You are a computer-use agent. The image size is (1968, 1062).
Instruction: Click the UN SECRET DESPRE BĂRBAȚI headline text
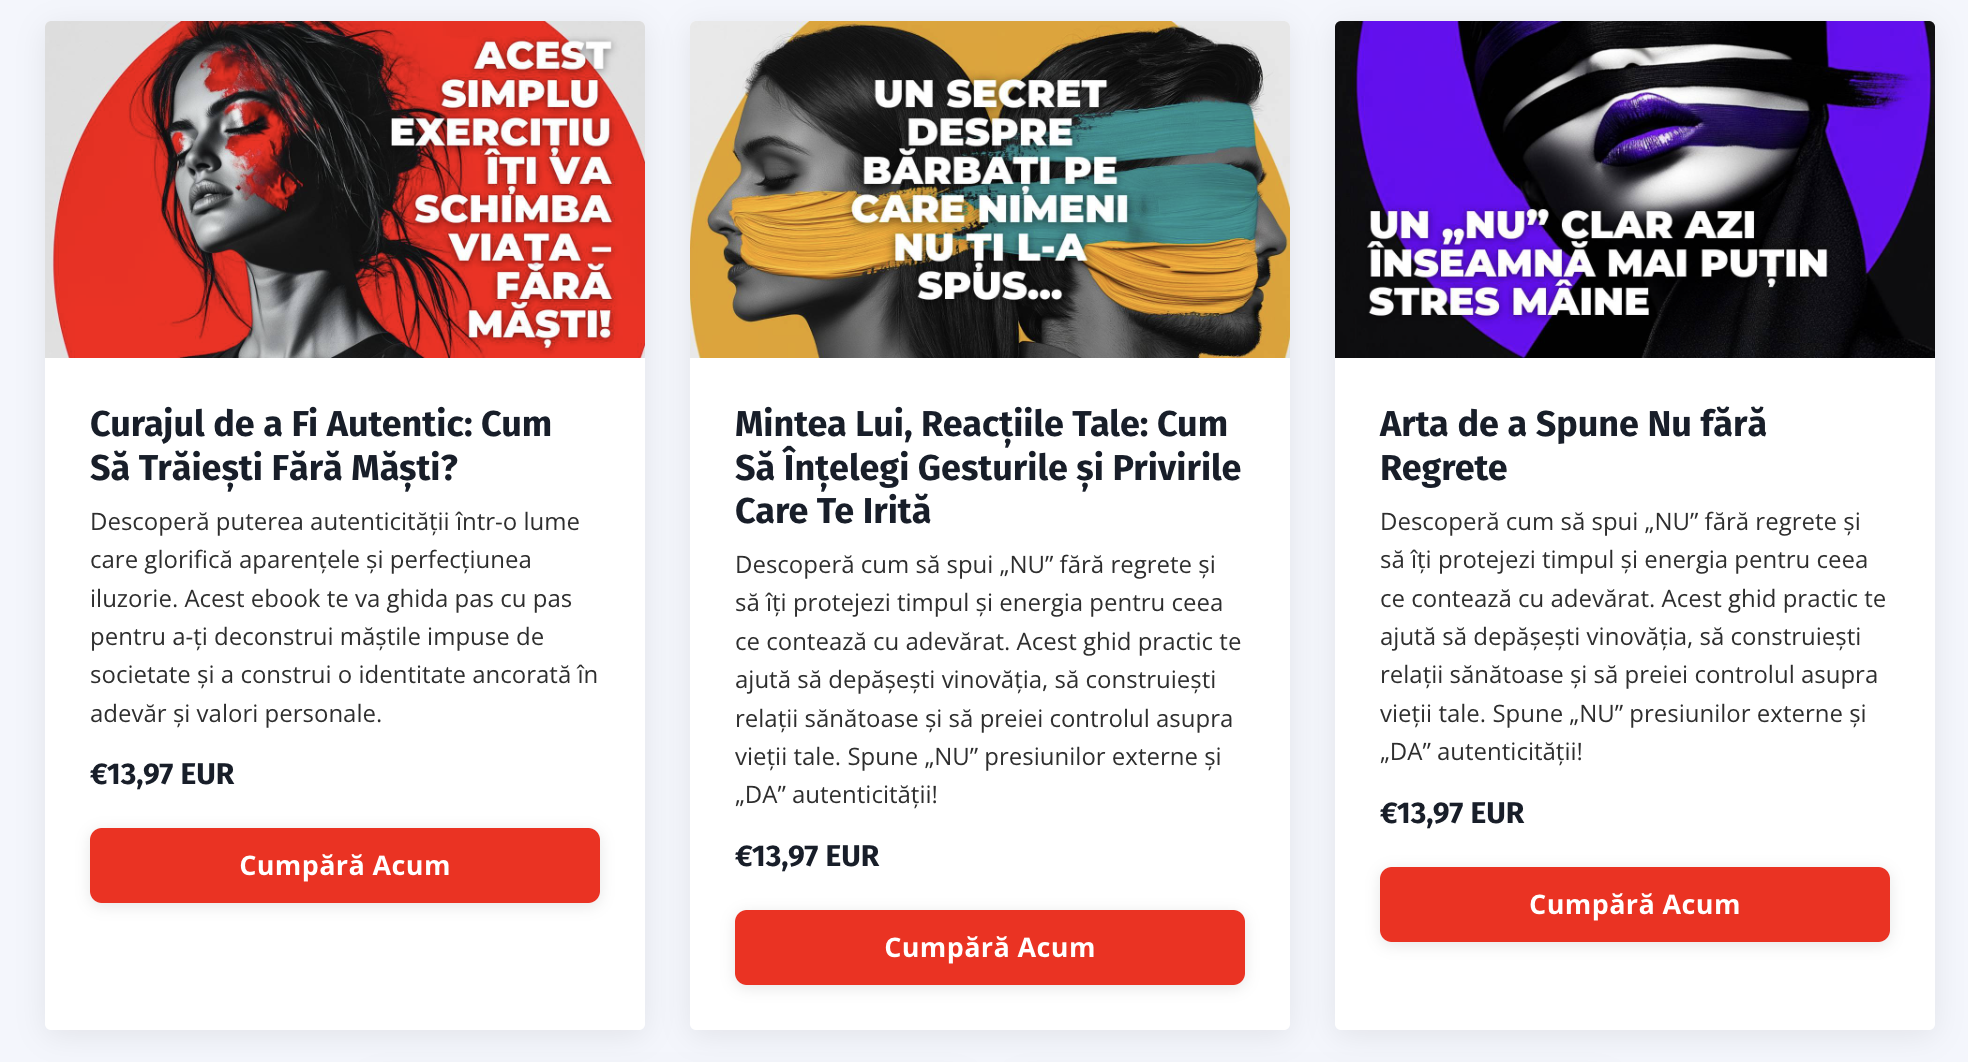click(x=989, y=189)
